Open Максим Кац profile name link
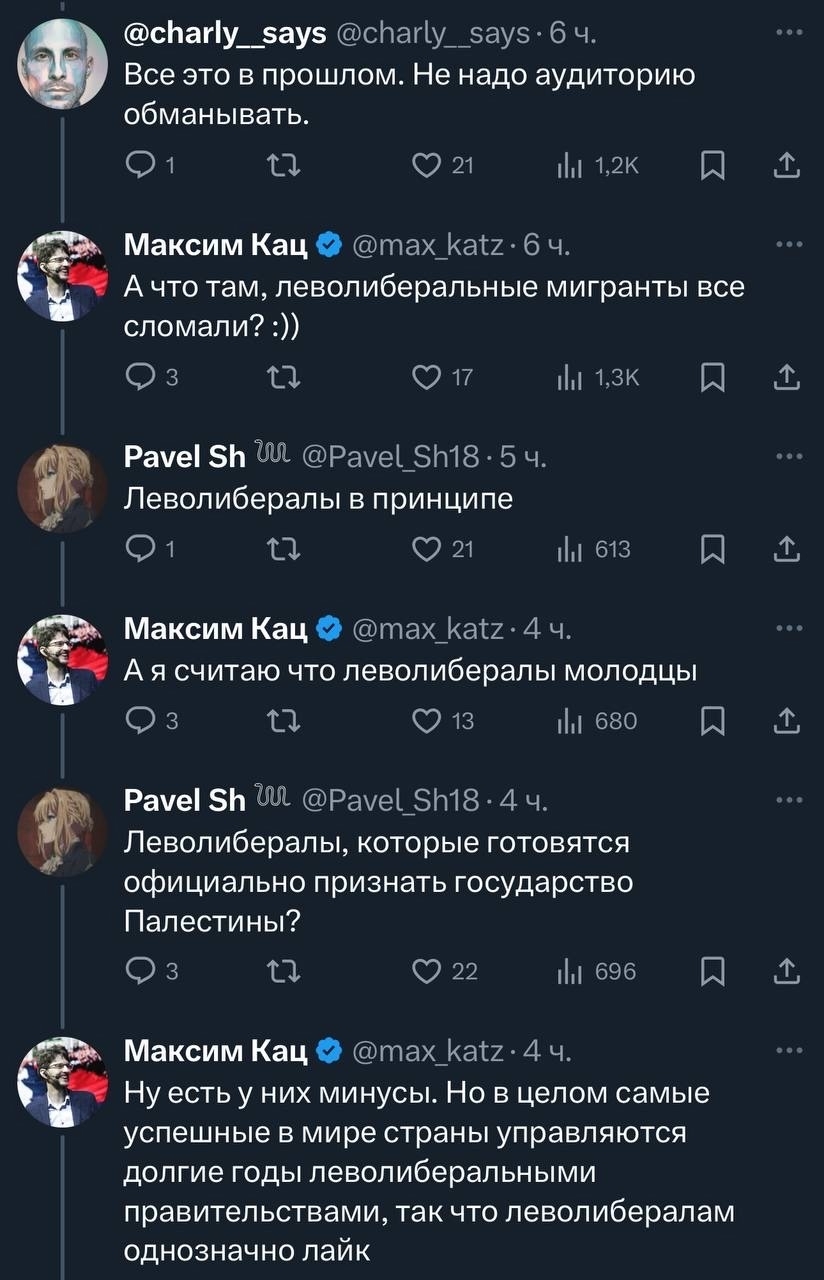 (x=216, y=244)
